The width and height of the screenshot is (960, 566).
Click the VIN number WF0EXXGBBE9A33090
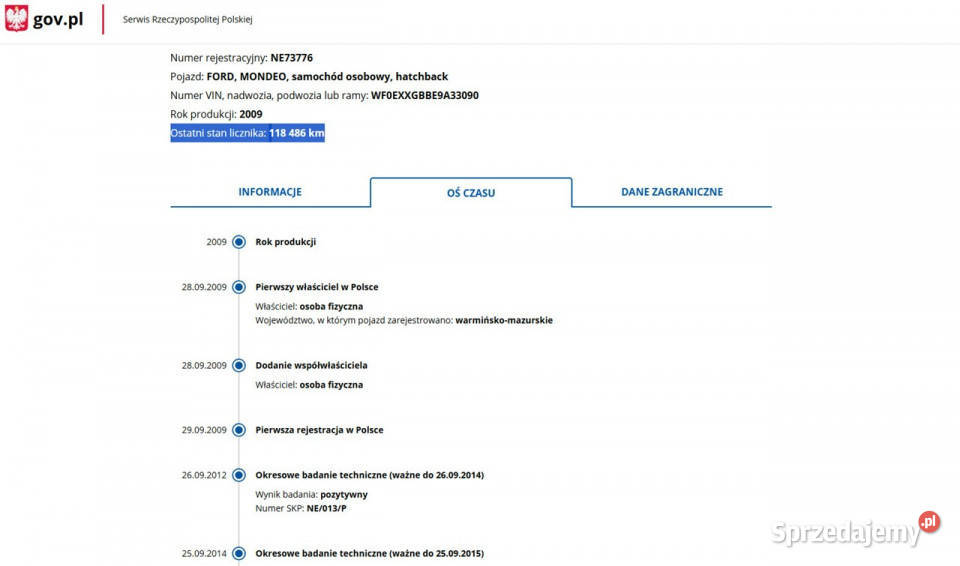pos(424,96)
